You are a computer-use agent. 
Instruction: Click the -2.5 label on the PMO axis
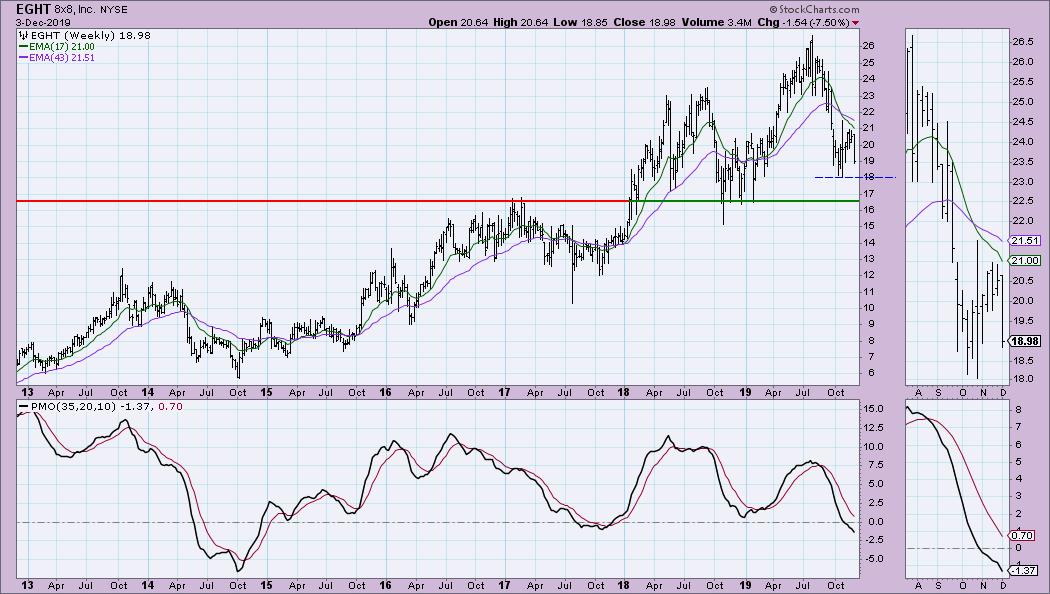coord(875,540)
